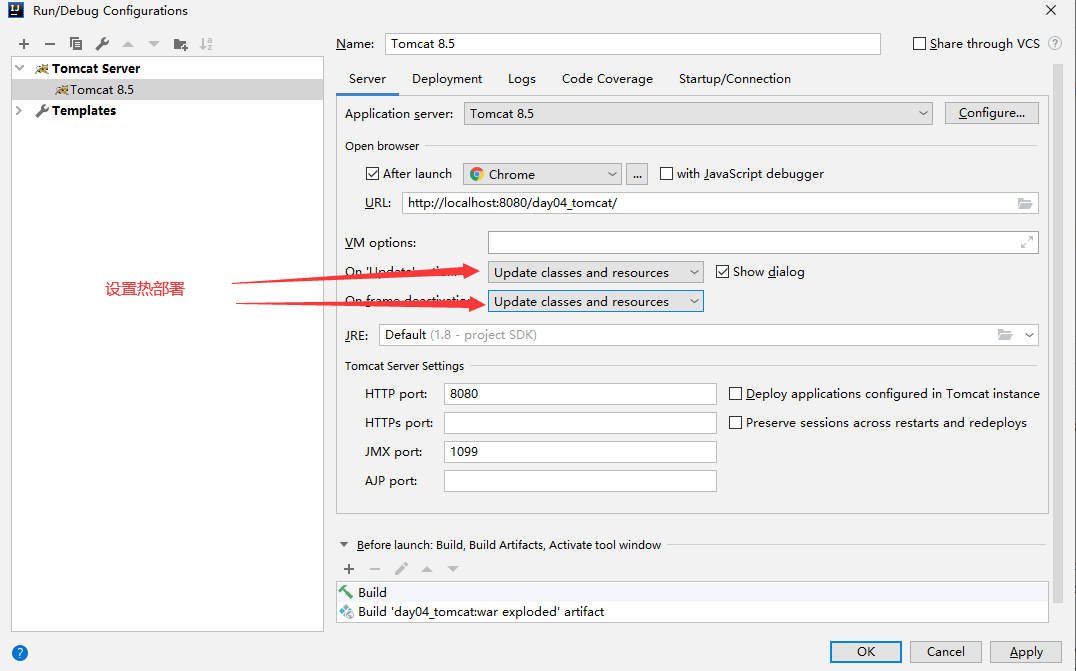1076x671 pixels.
Task: Click the Apply button
Action: (1026, 652)
